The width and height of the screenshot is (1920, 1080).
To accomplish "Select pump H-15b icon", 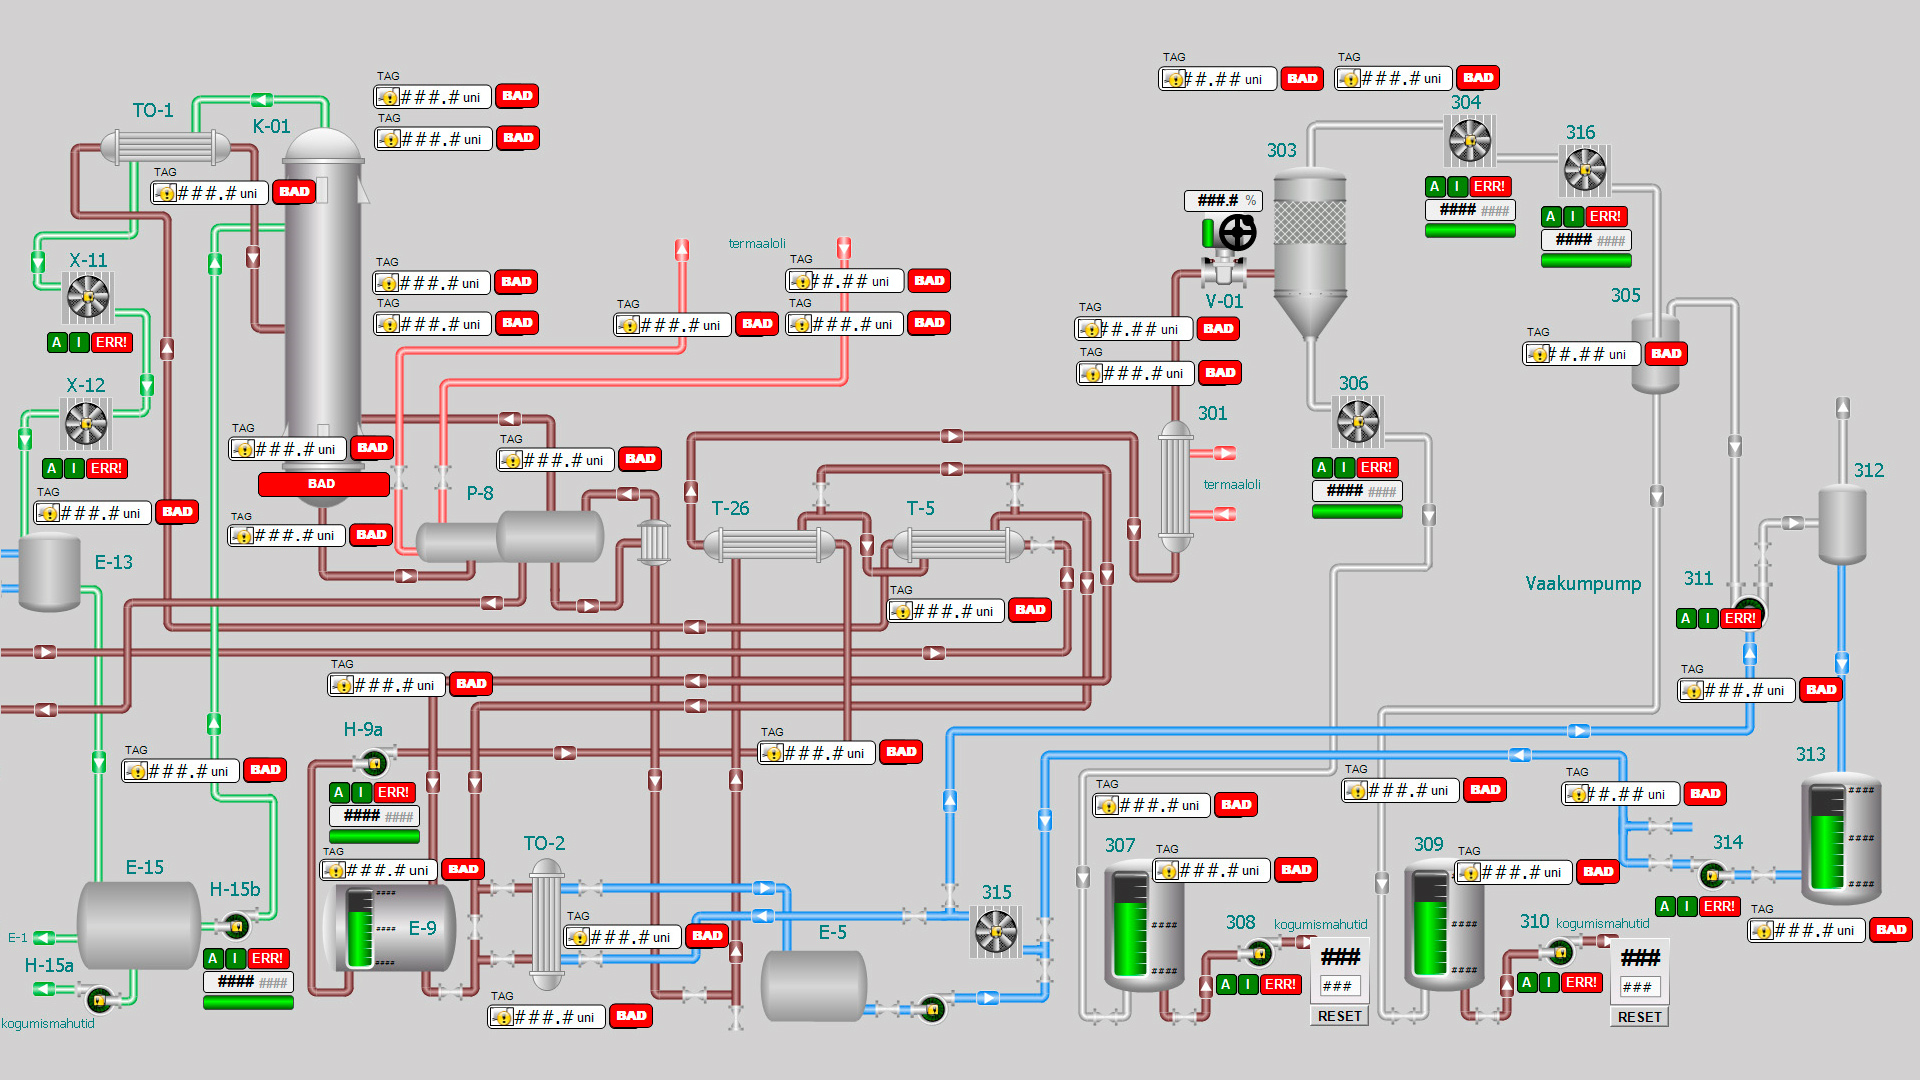I will coord(238,925).
